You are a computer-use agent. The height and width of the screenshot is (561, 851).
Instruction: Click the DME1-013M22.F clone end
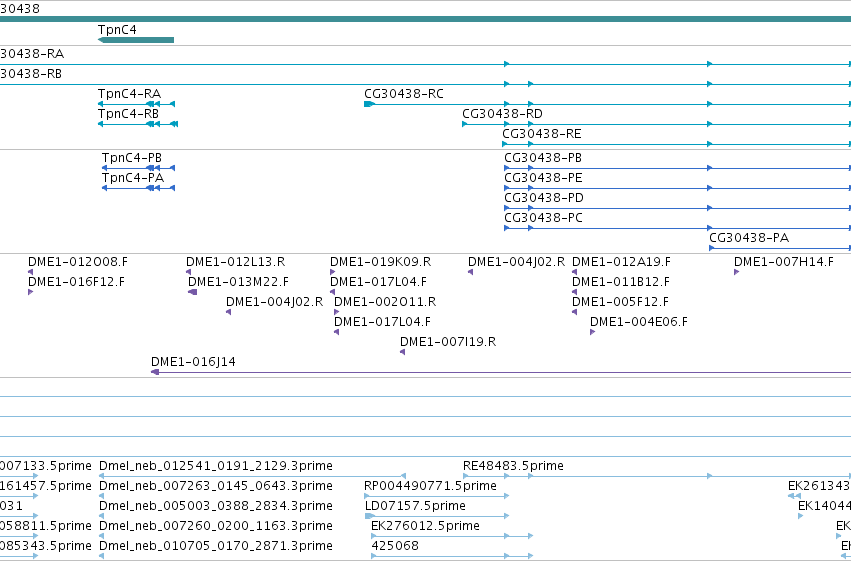click(192, 292)
